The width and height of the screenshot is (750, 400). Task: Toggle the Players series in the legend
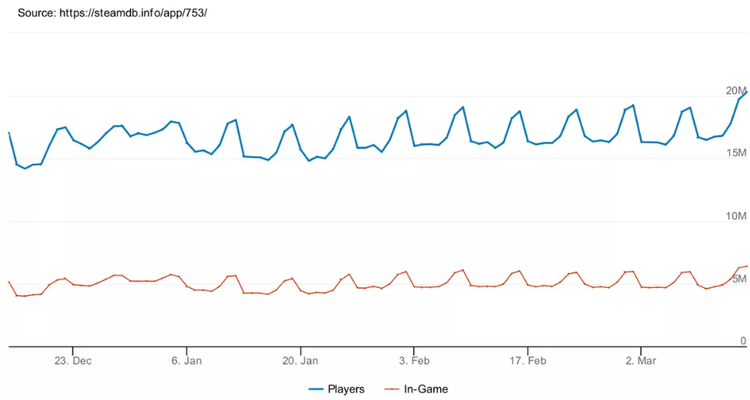345,388
